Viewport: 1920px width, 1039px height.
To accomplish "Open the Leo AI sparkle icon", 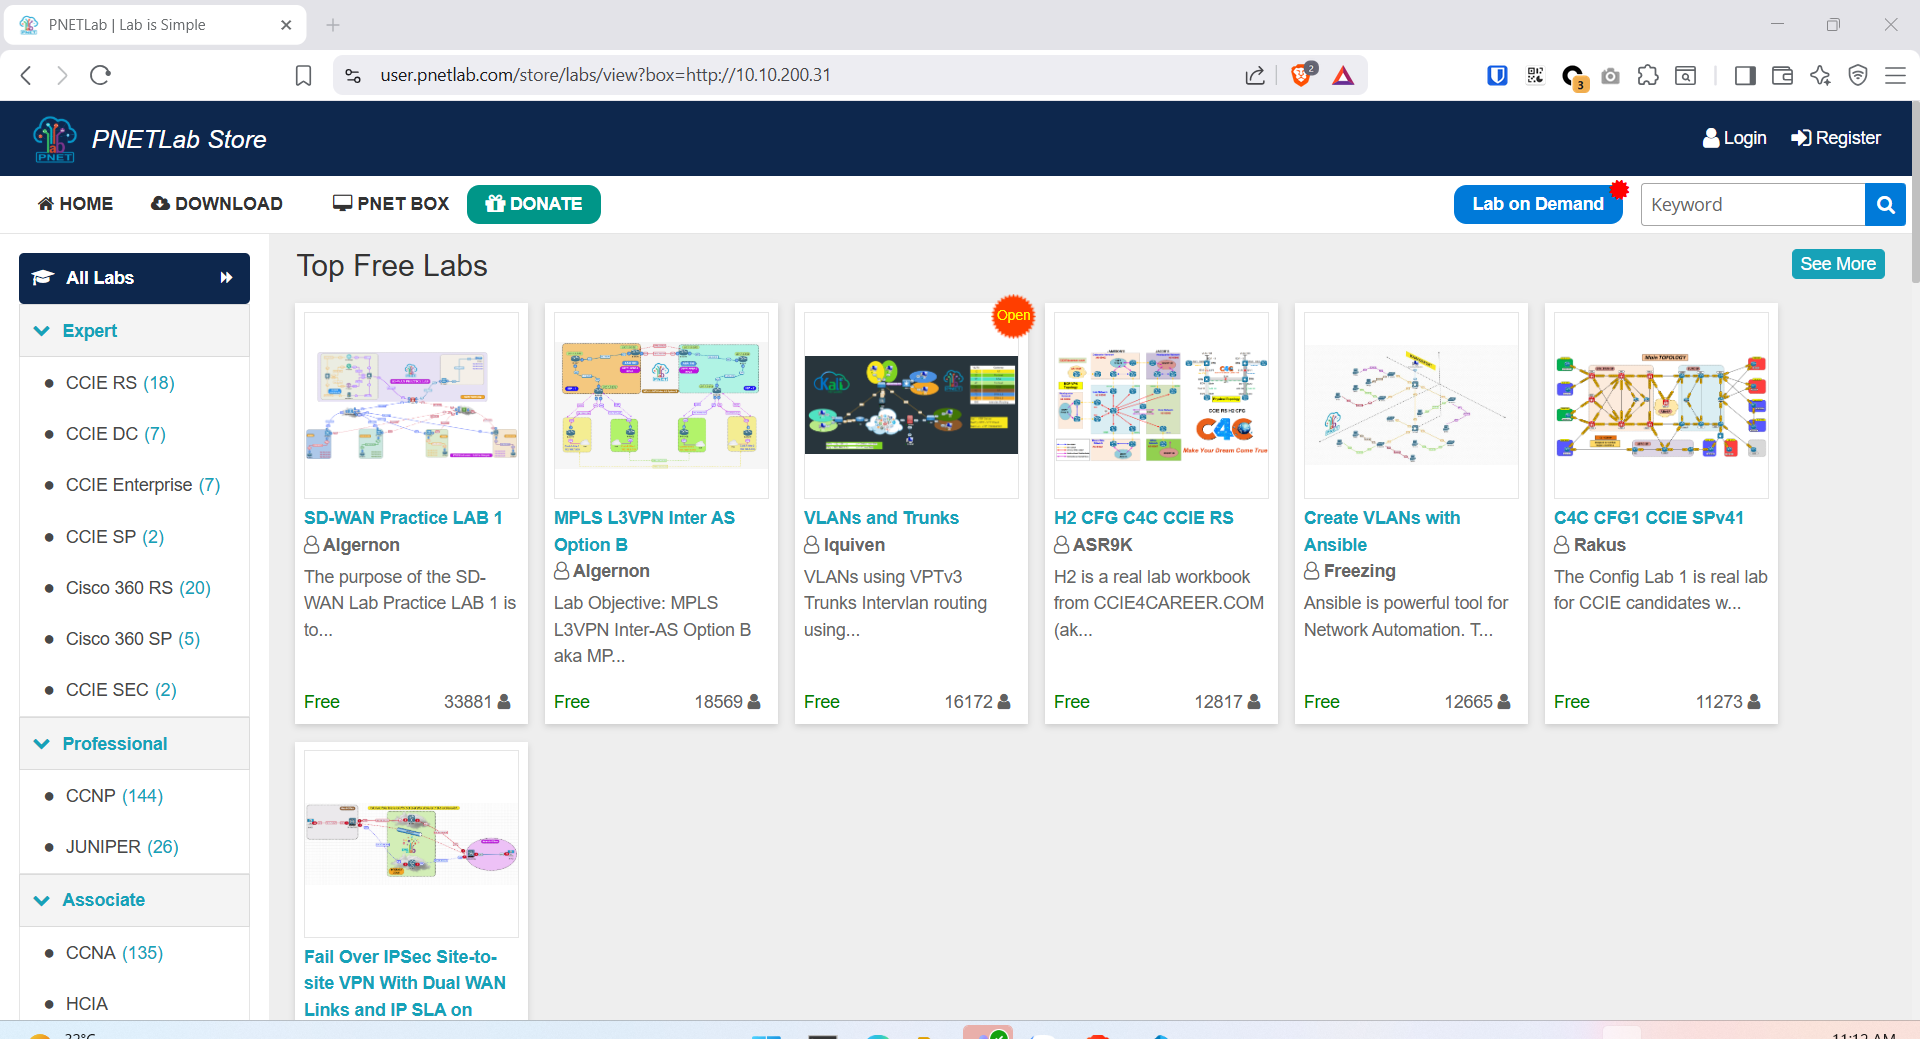I will click(1820, 75).
